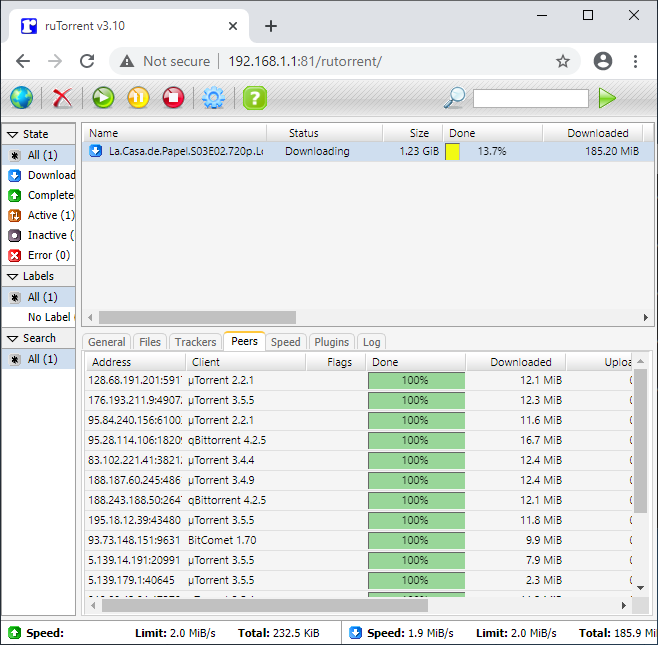Click the red X Remove torrent icon
This screenshot has height=645, width=658.
click(x=62, y=98)
